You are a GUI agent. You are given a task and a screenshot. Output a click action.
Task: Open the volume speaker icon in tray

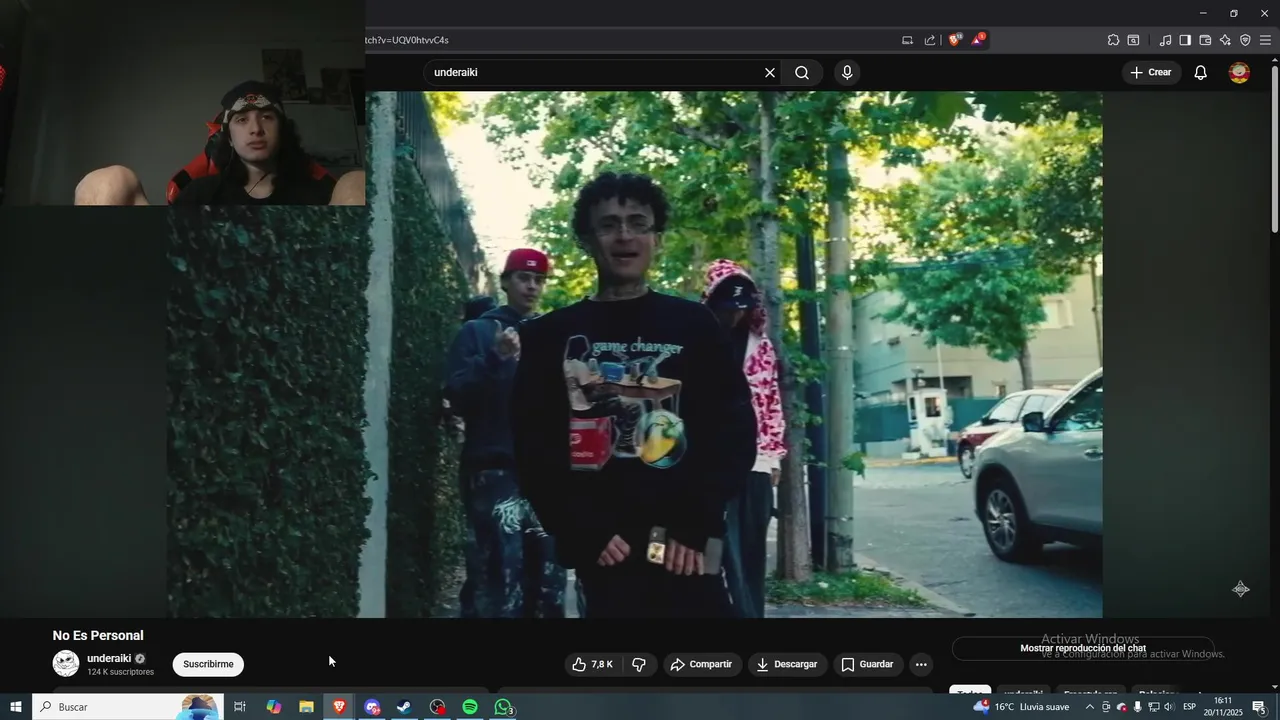[1169, 707]
